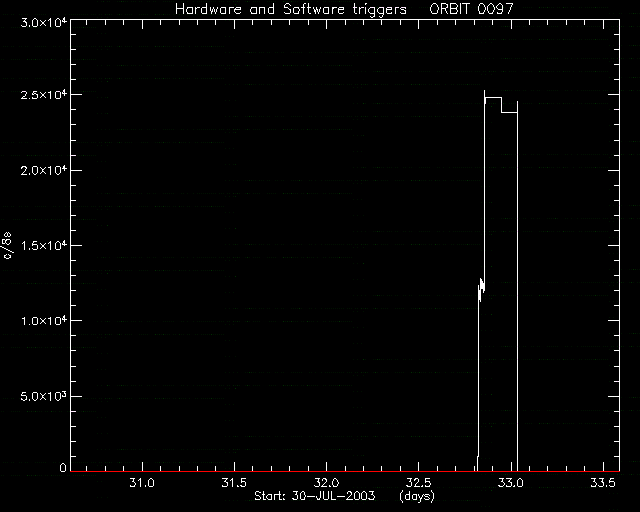Click the y-axis label 2.5×10⁴
Viewport: 640px width, 512px height.
[x=44, y=94]
